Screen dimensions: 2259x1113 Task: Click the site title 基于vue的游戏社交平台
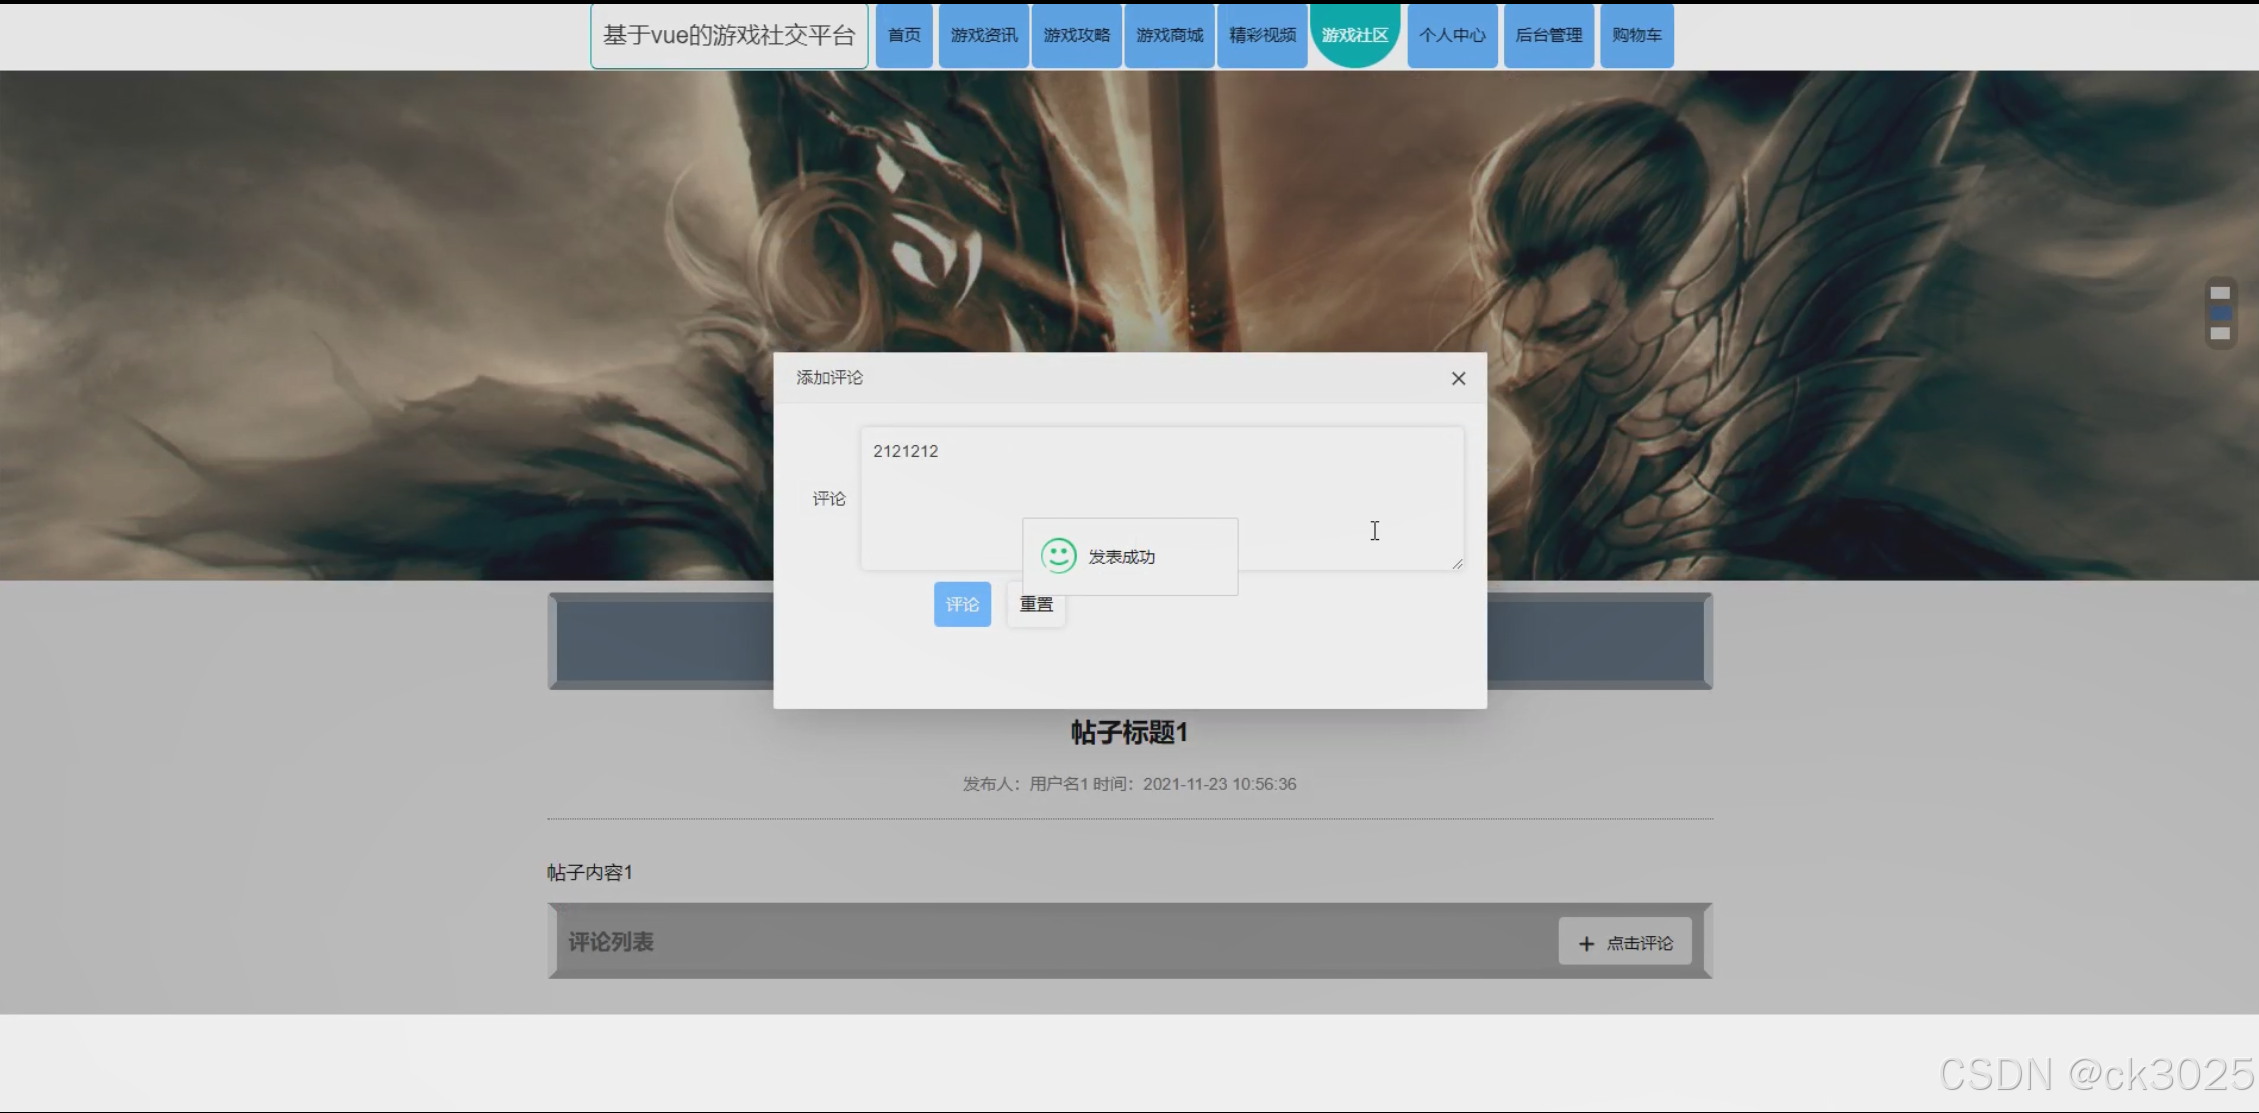[x=729, y=36]
